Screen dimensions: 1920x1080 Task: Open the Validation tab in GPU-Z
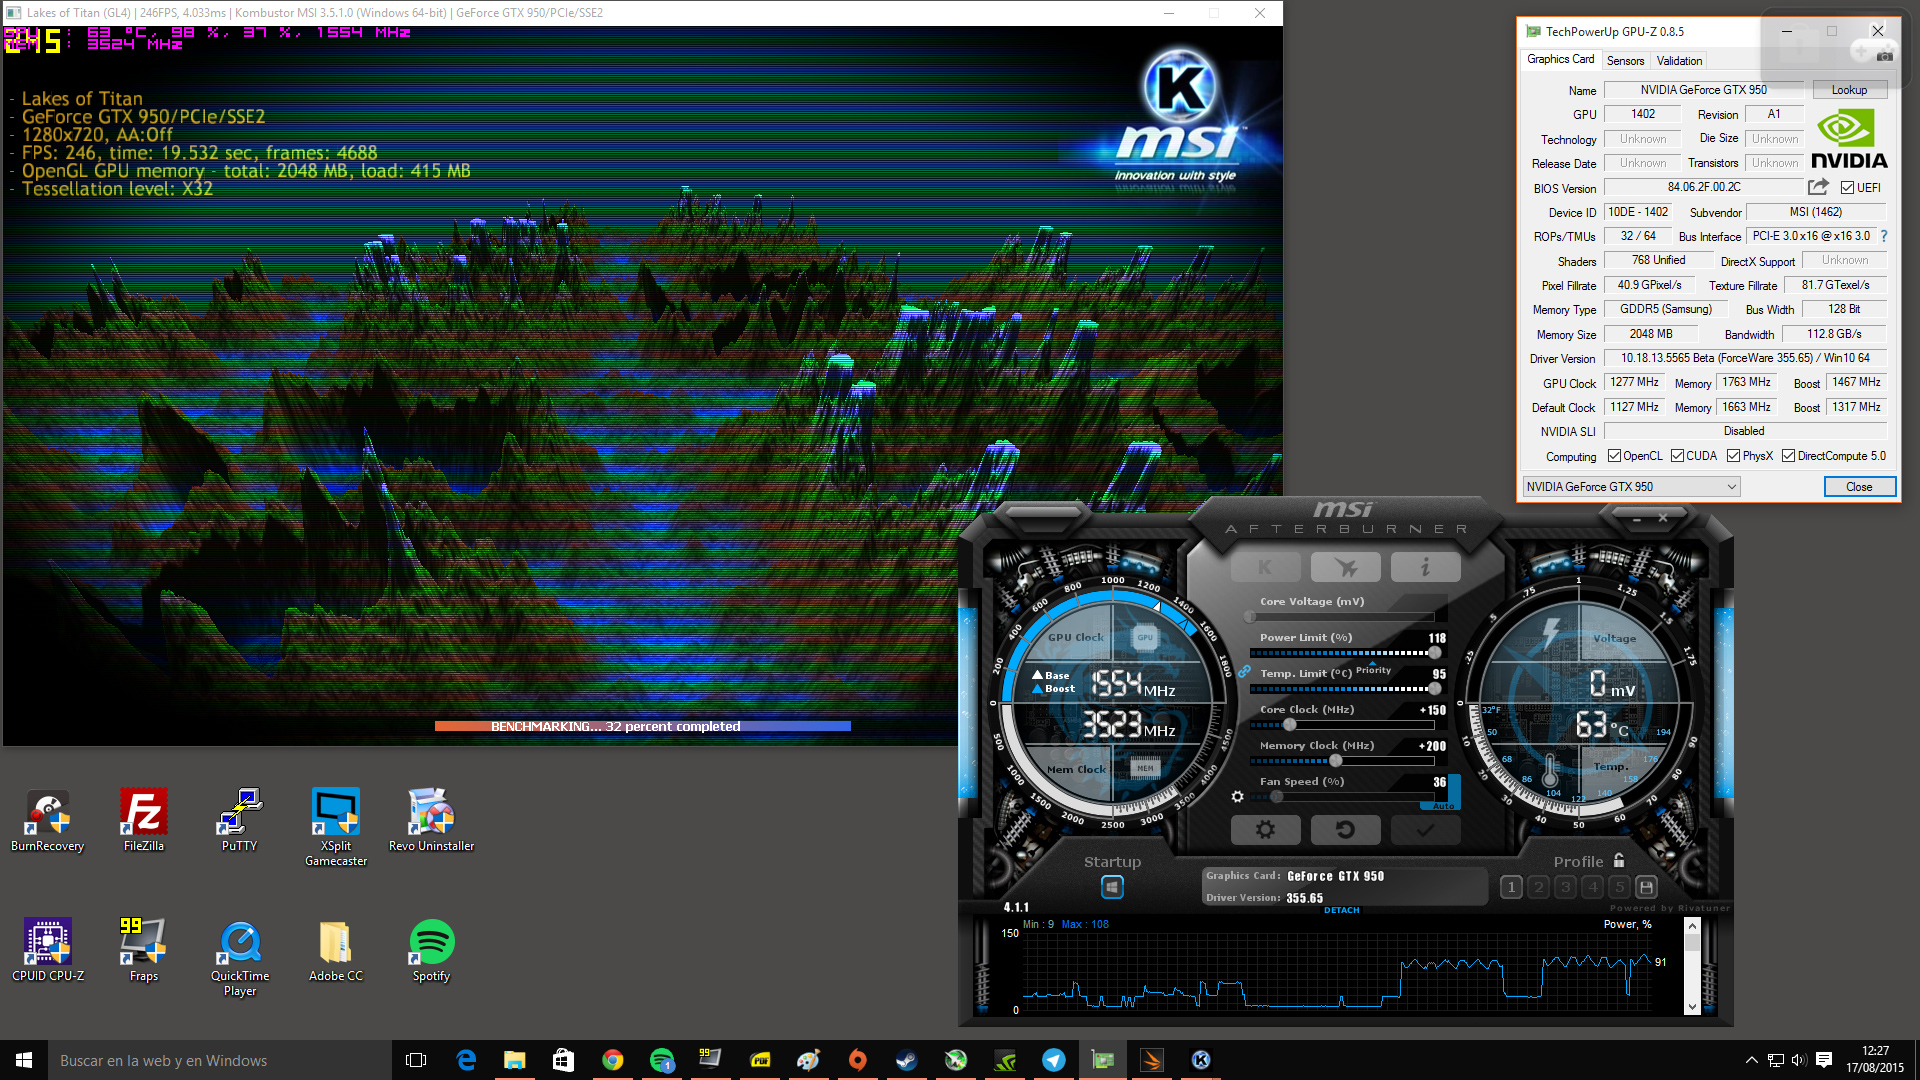[x=1679, y=61]
